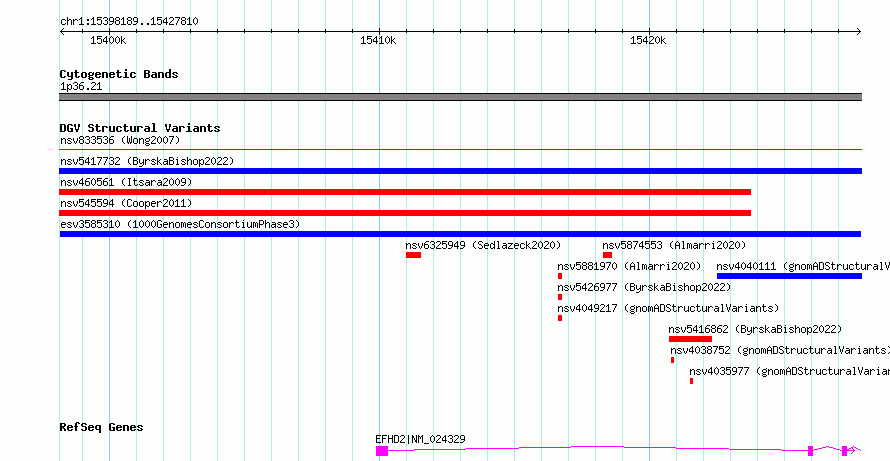
Task: Click the small red nsv6325949 bar
Action: 413,255
